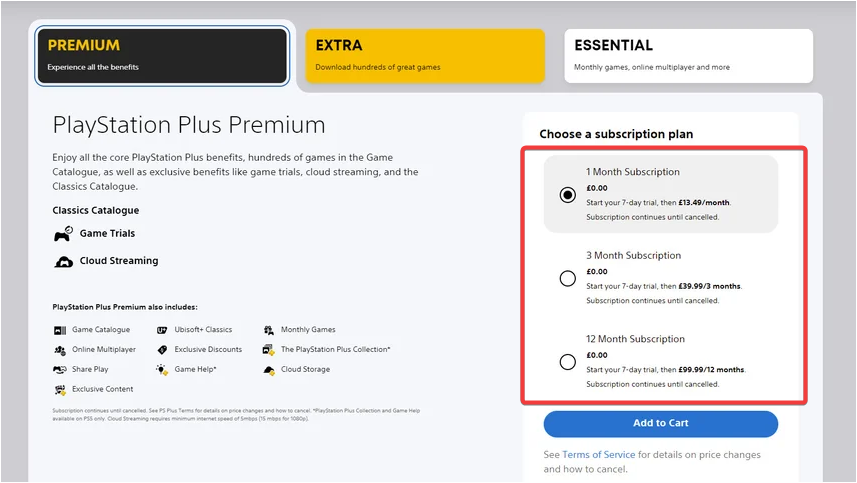Image resolution: width=857 pixels, height=483 pixels.
Task: Switch to the Essential tier tab
Action: pyautogui.click(x=689, y=56)
